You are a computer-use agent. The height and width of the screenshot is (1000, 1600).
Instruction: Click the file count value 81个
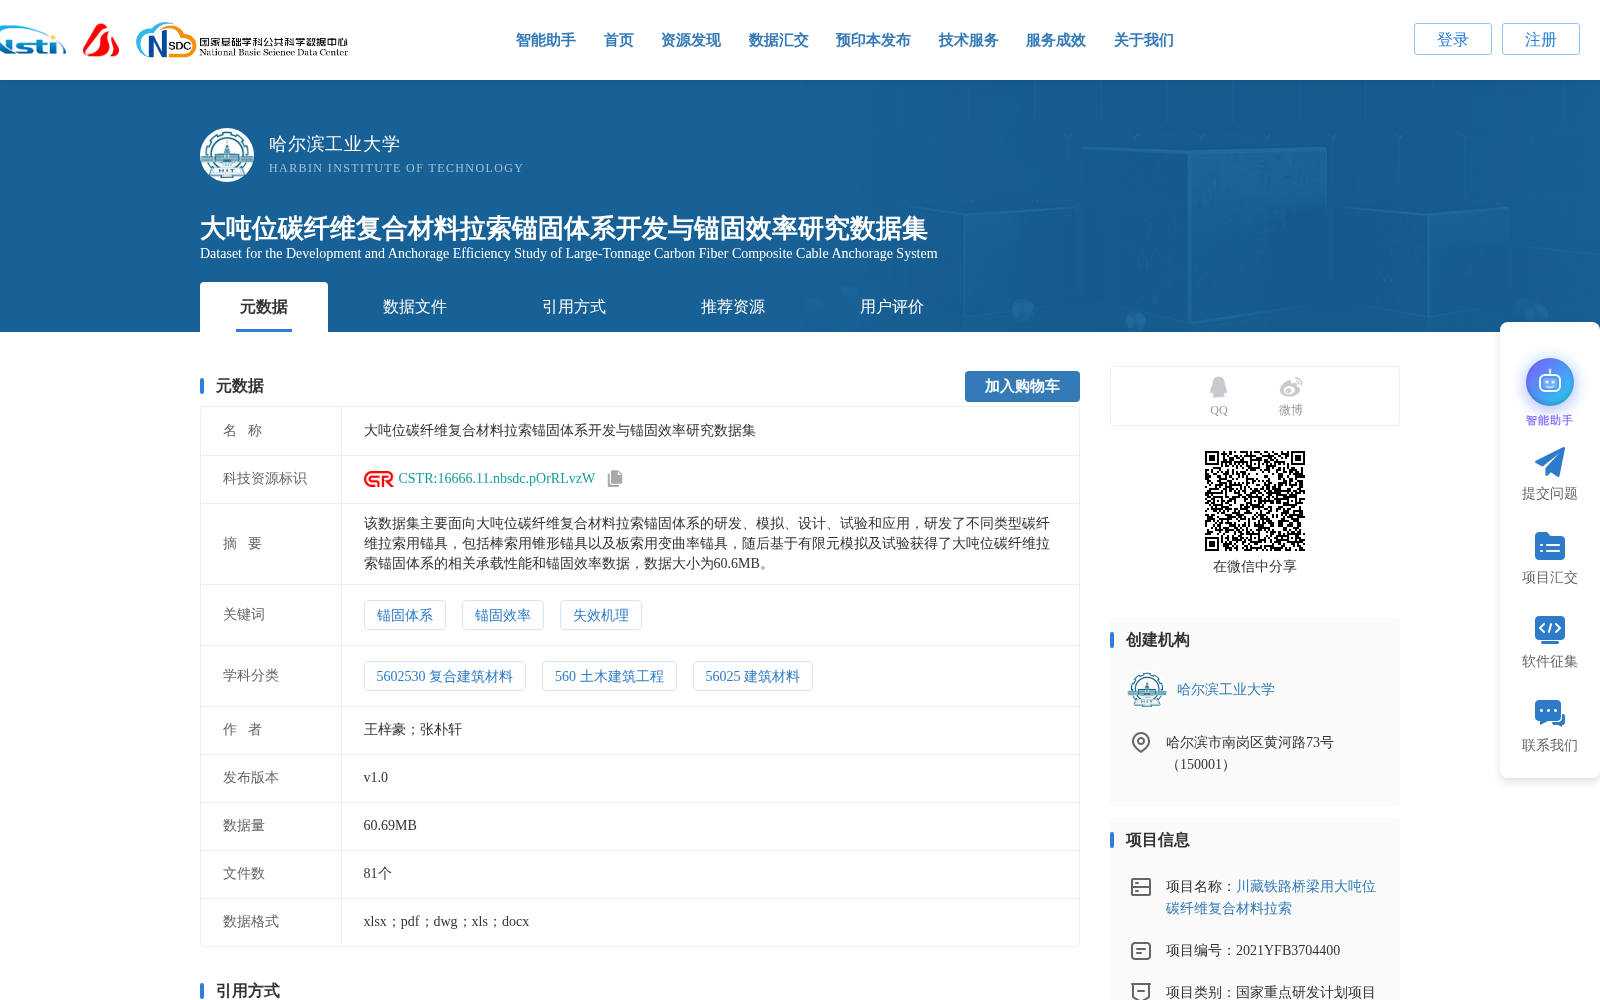pos(378,874)
